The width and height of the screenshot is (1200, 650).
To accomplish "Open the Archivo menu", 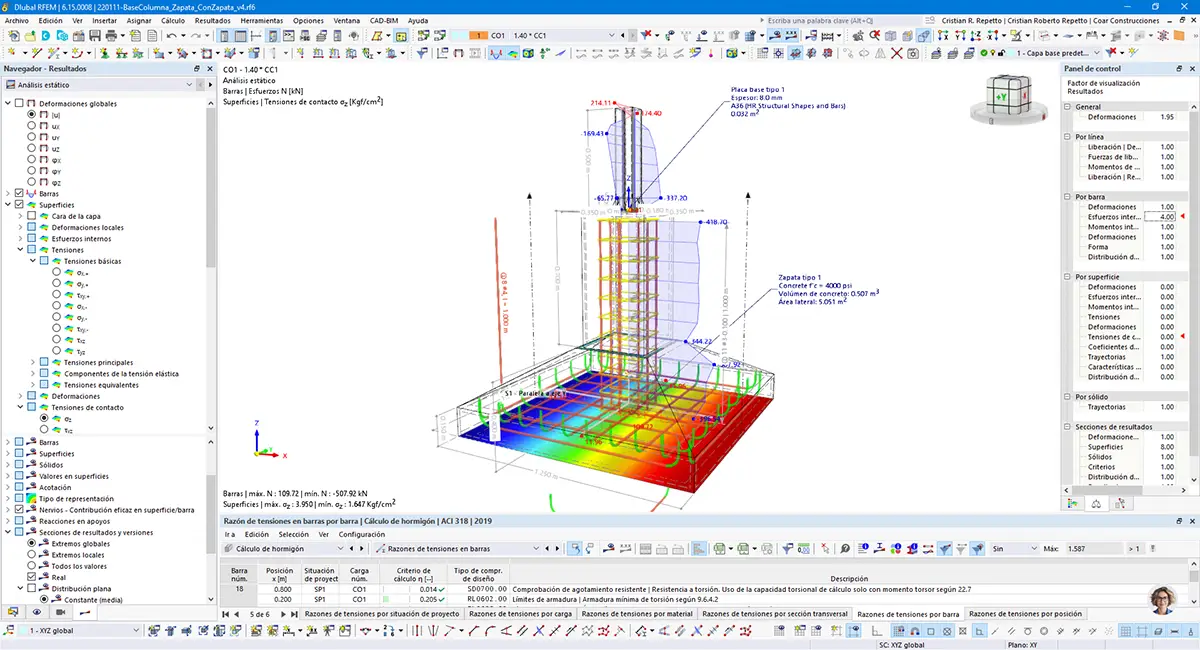I will pos(17,20).
